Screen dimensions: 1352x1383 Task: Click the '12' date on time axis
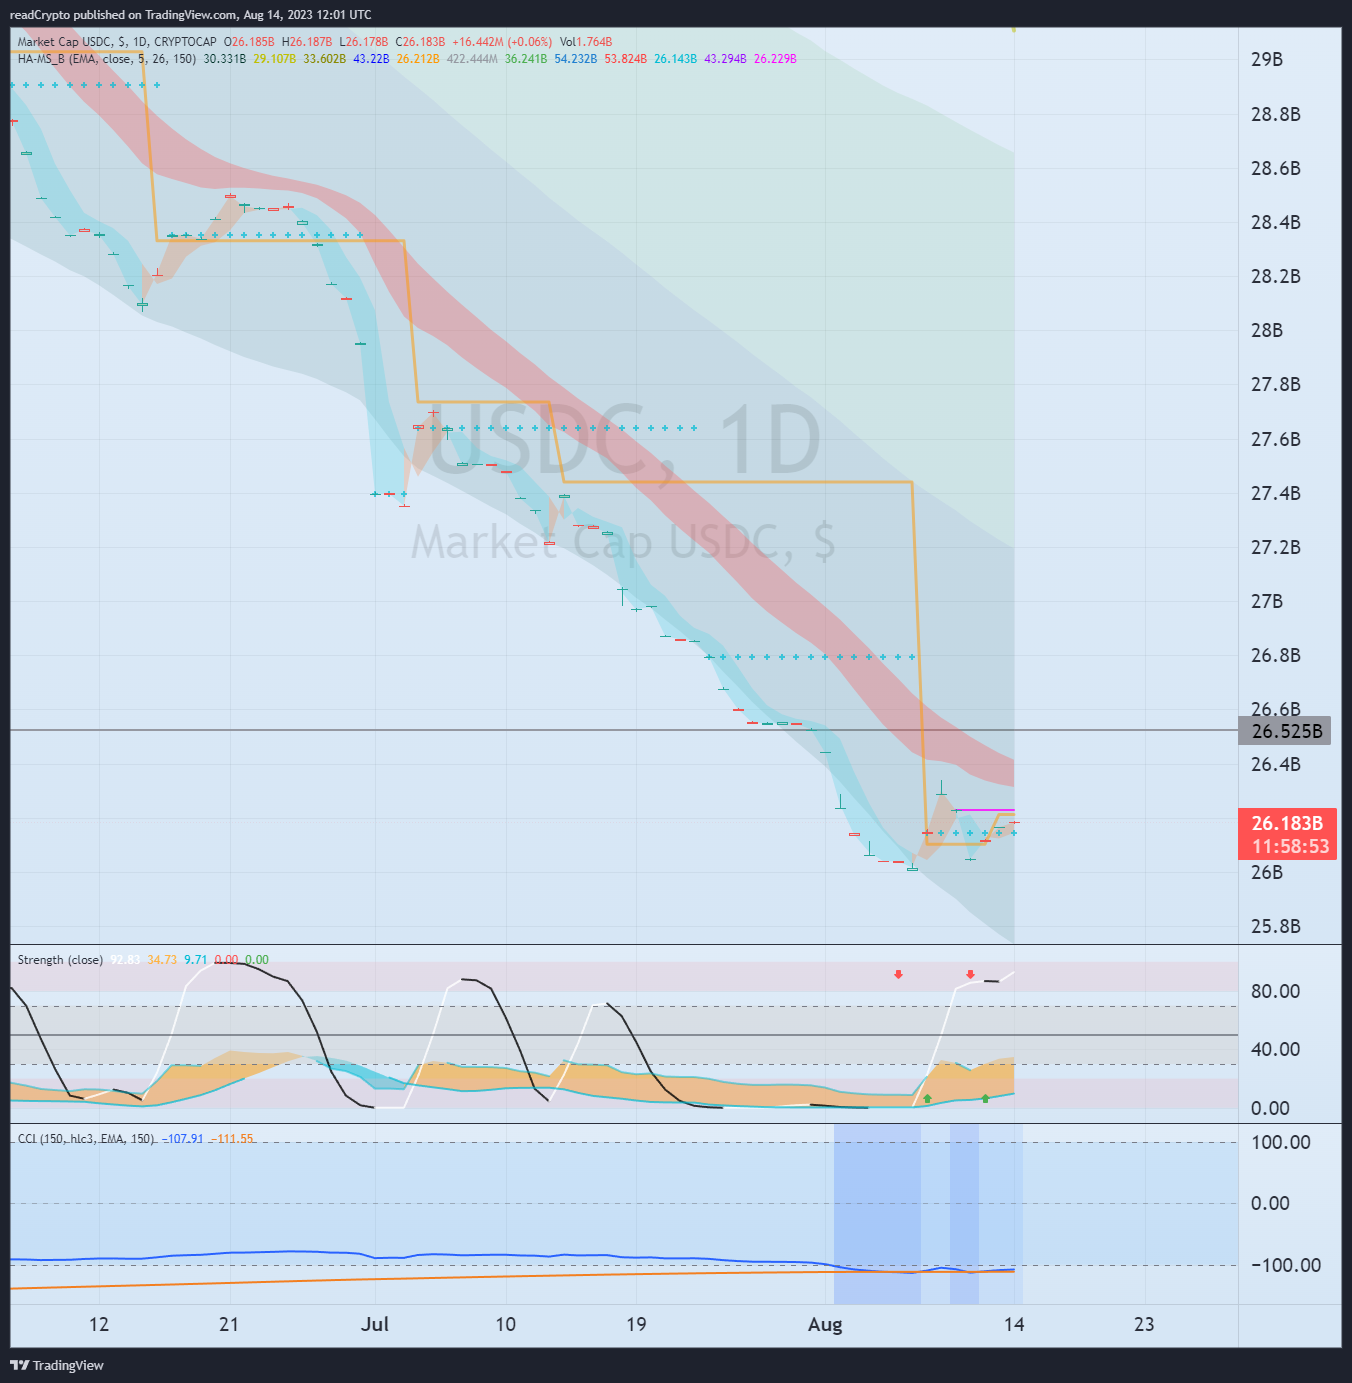pyautogui.click(x=99, y=1324)
